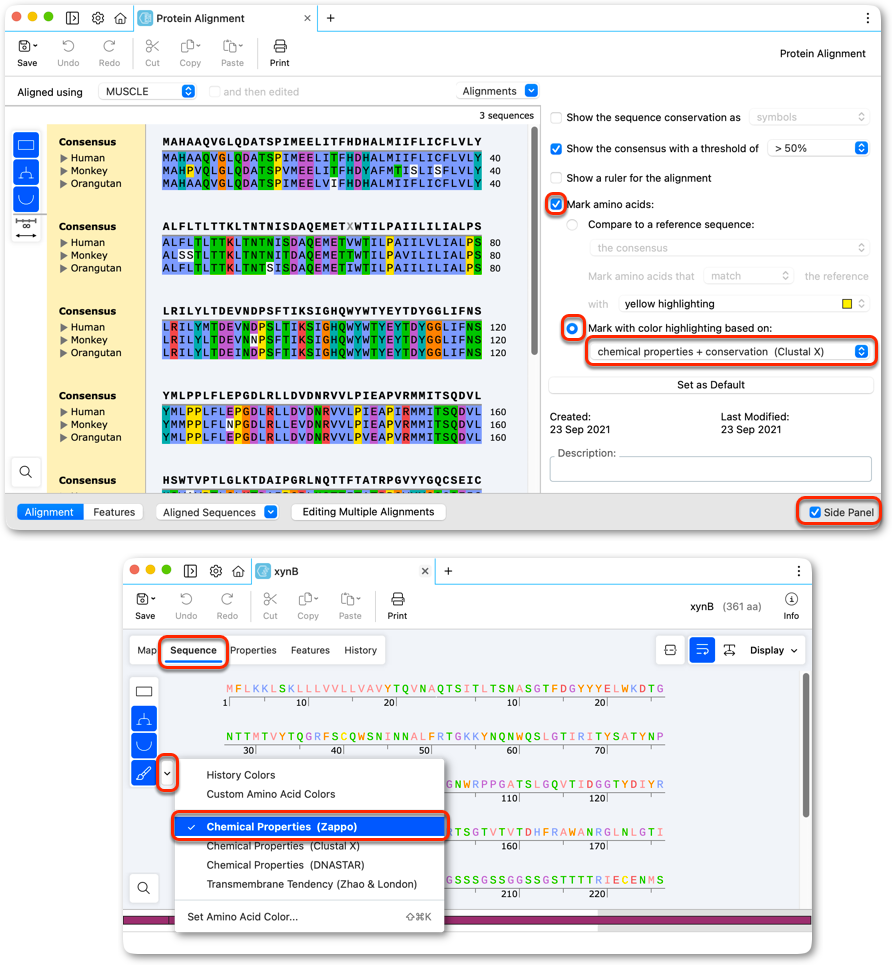Click alignment view vertical scrollbar

point(534,241)
